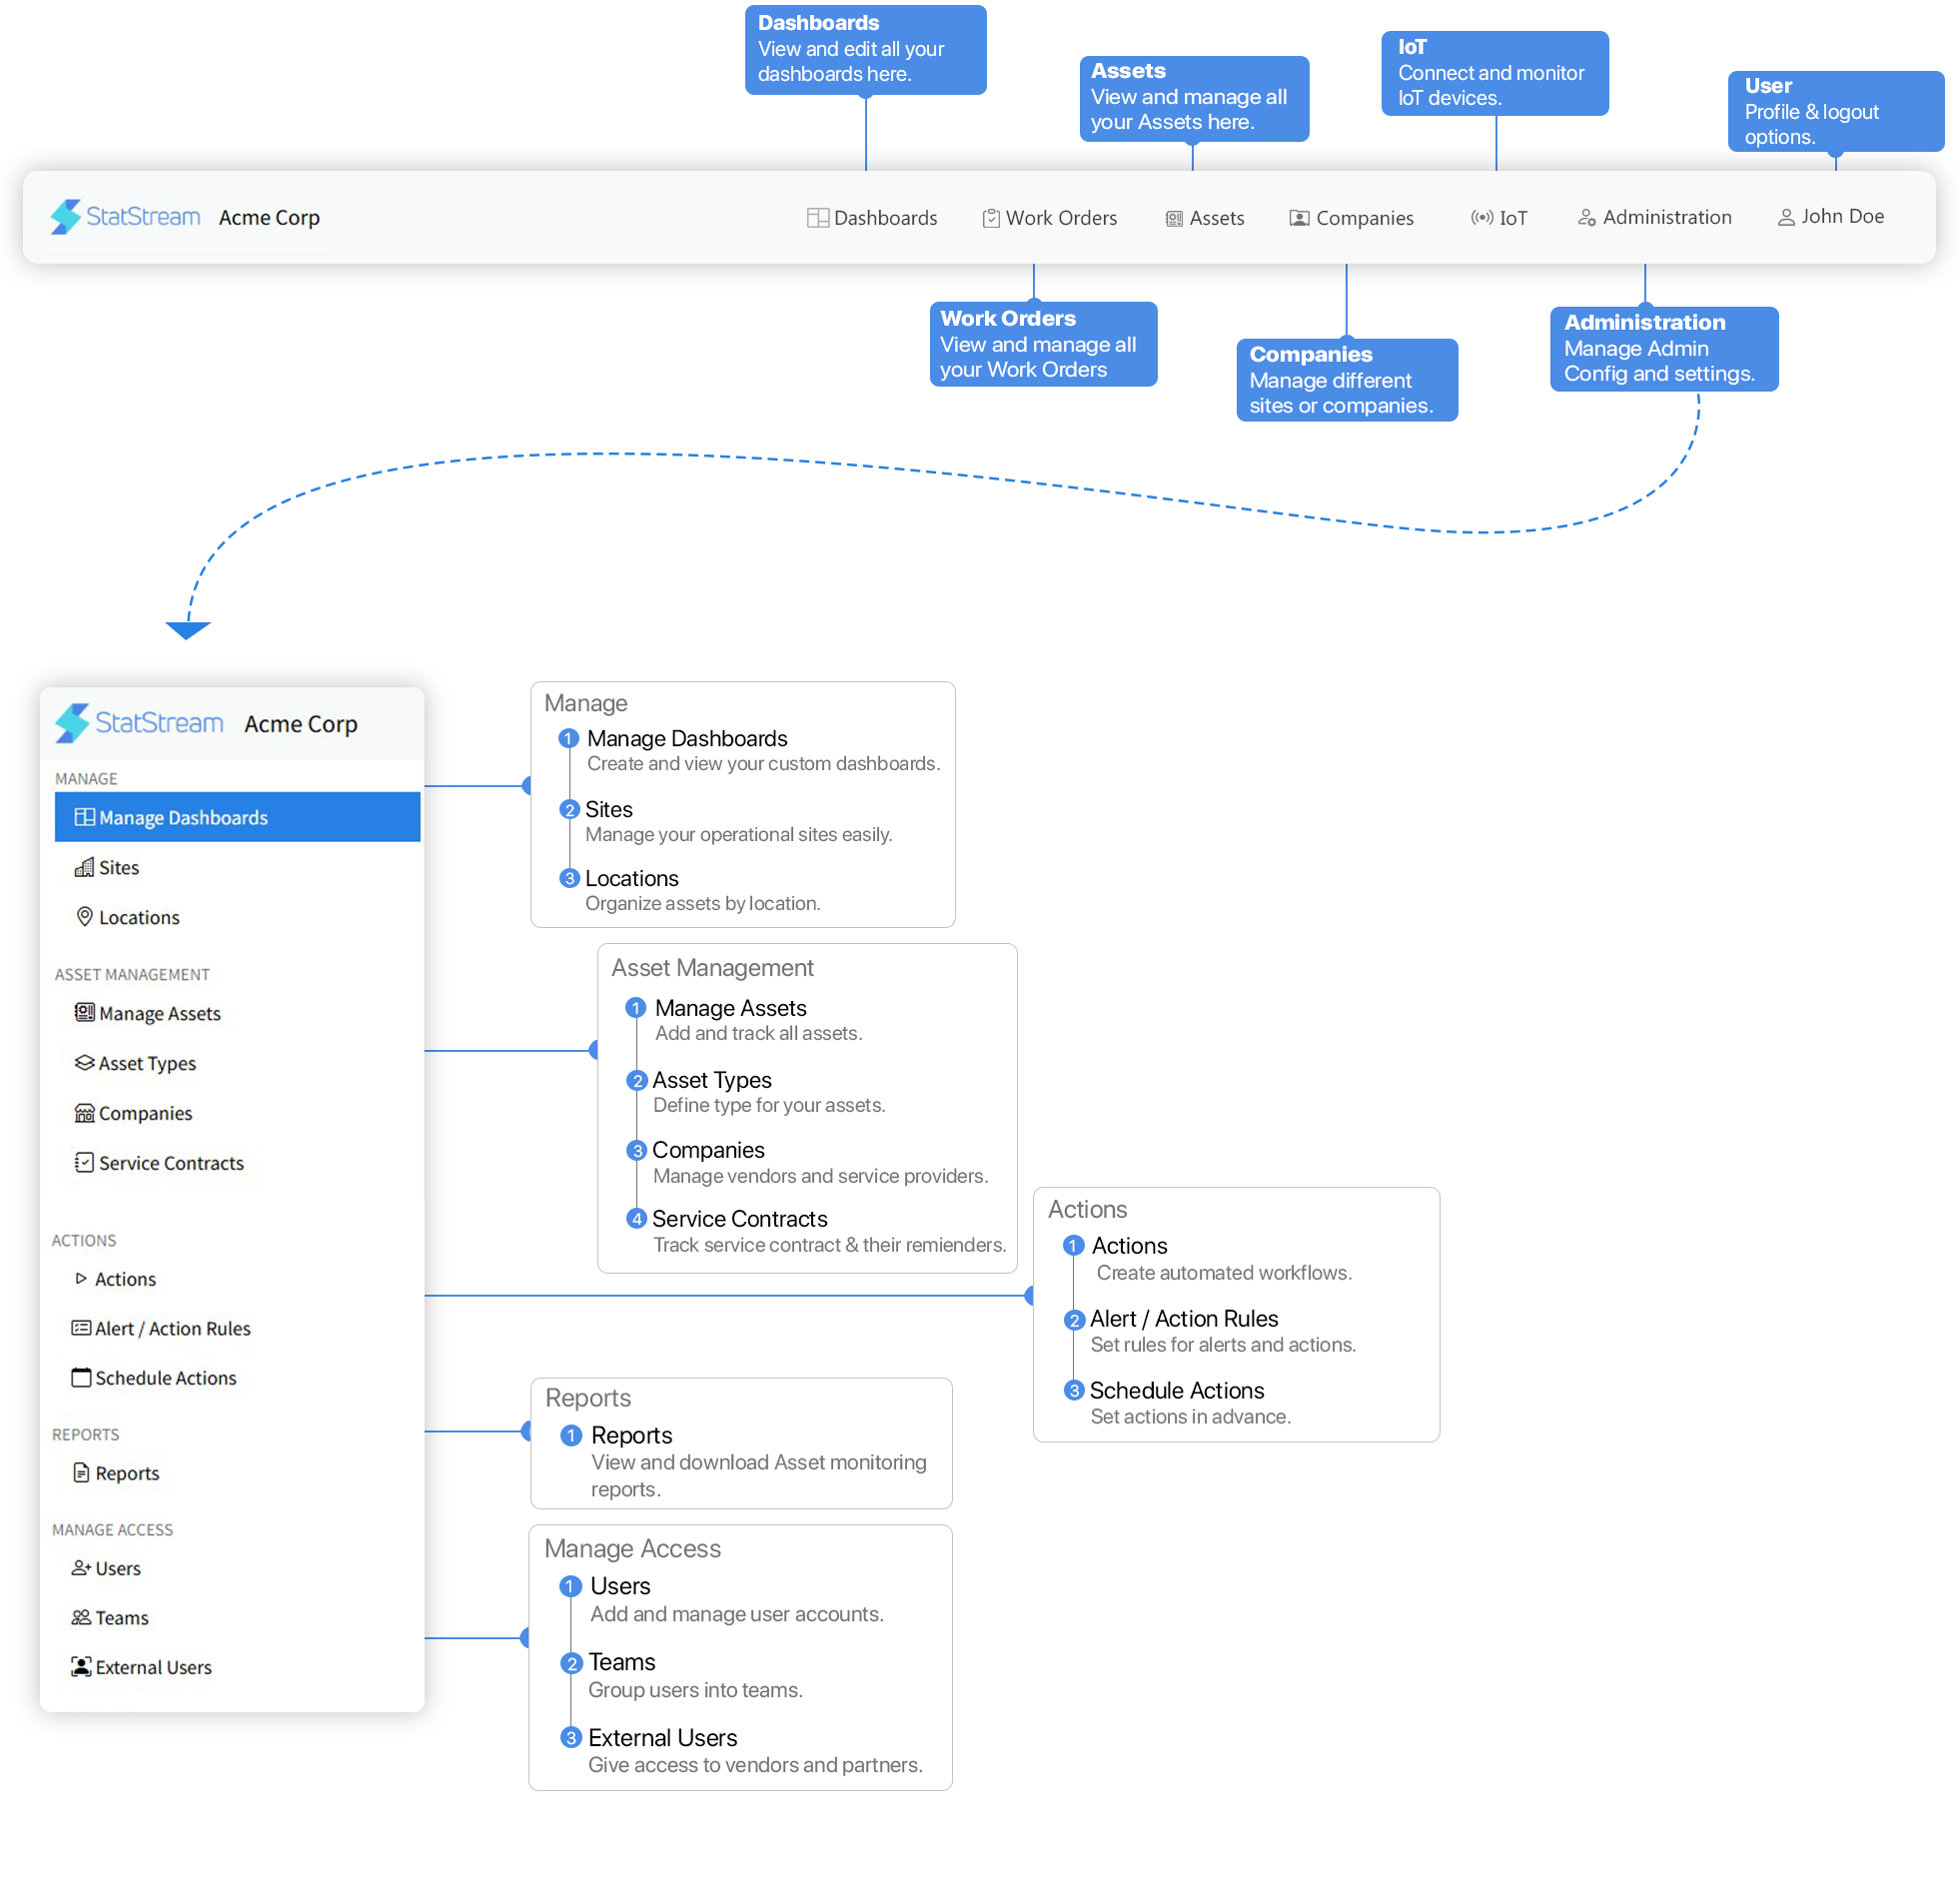The width and height of the screenshot is (1960, 1890).
Task: Click the Schedule Actions calendar icon
Action: 81,1378
